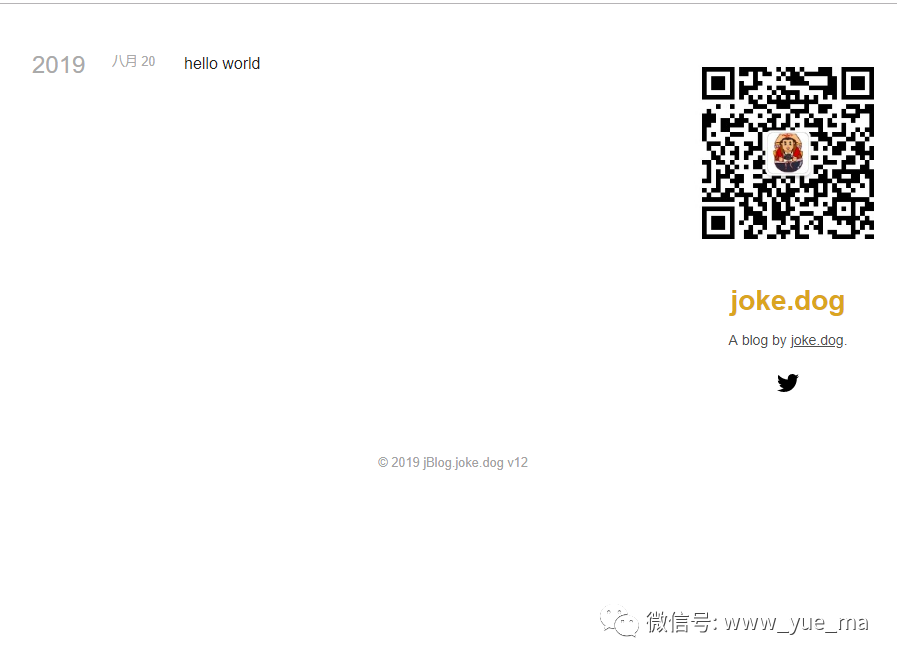
Task: Click the QR code image
Action: pos(788,153)
